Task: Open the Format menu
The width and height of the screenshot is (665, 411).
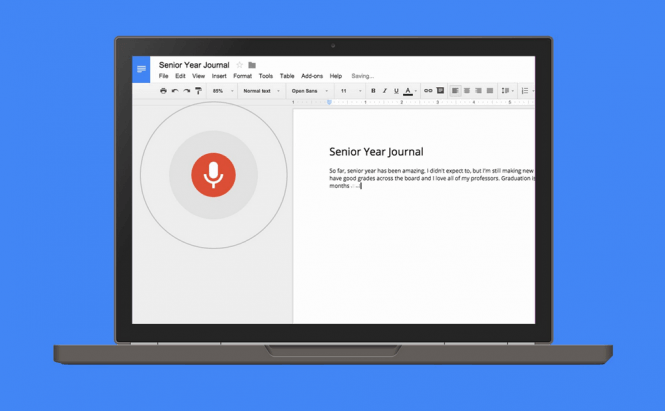Action: (243, 76)
